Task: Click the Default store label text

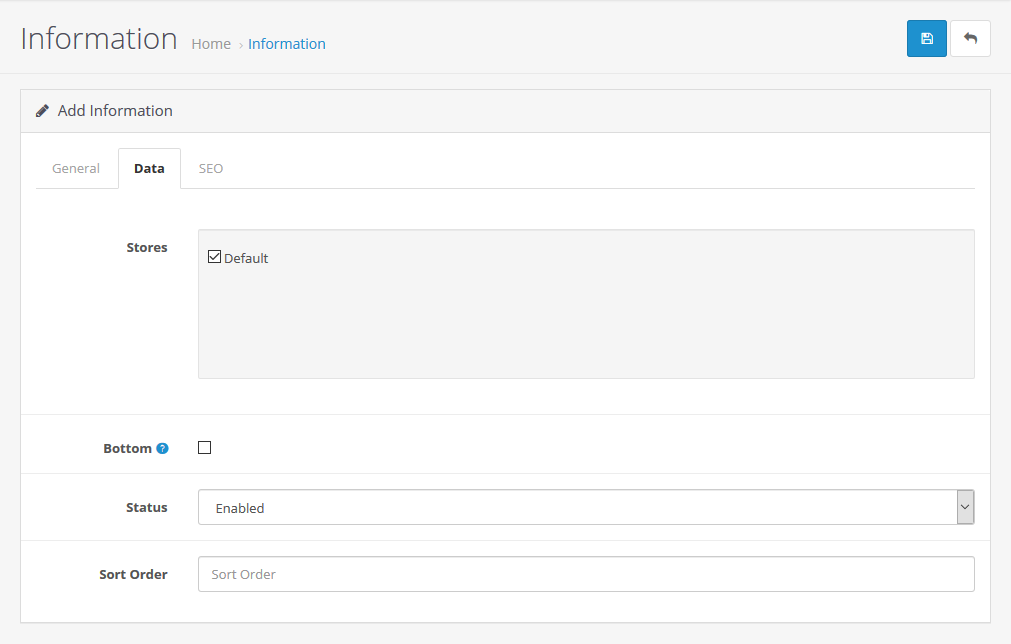Action: [246, 259]
